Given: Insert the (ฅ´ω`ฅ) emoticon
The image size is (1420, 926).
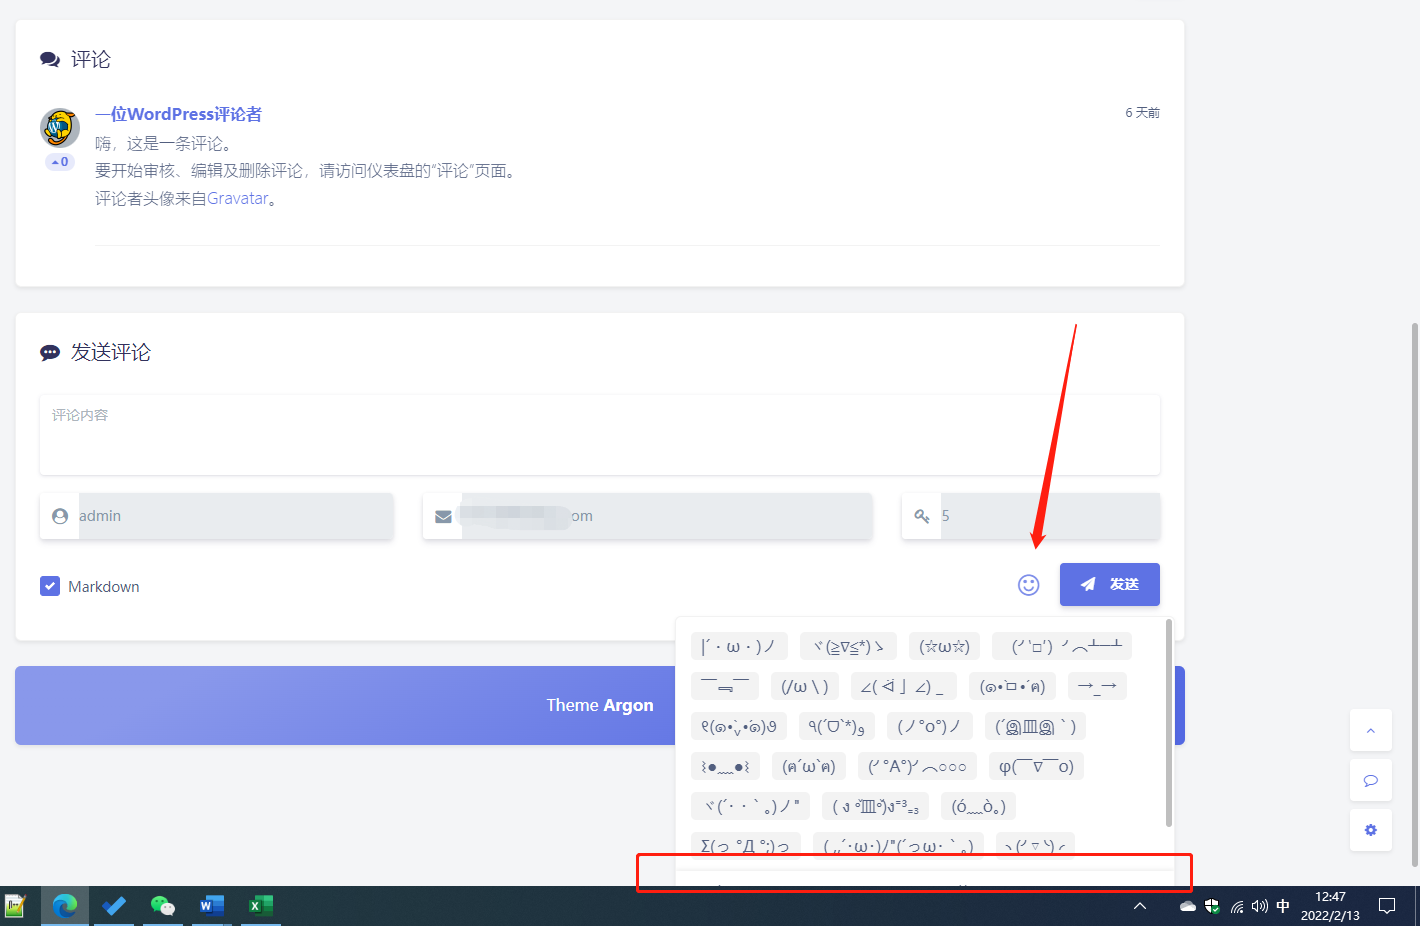Looking at the screenshot, I should [809, 766].
